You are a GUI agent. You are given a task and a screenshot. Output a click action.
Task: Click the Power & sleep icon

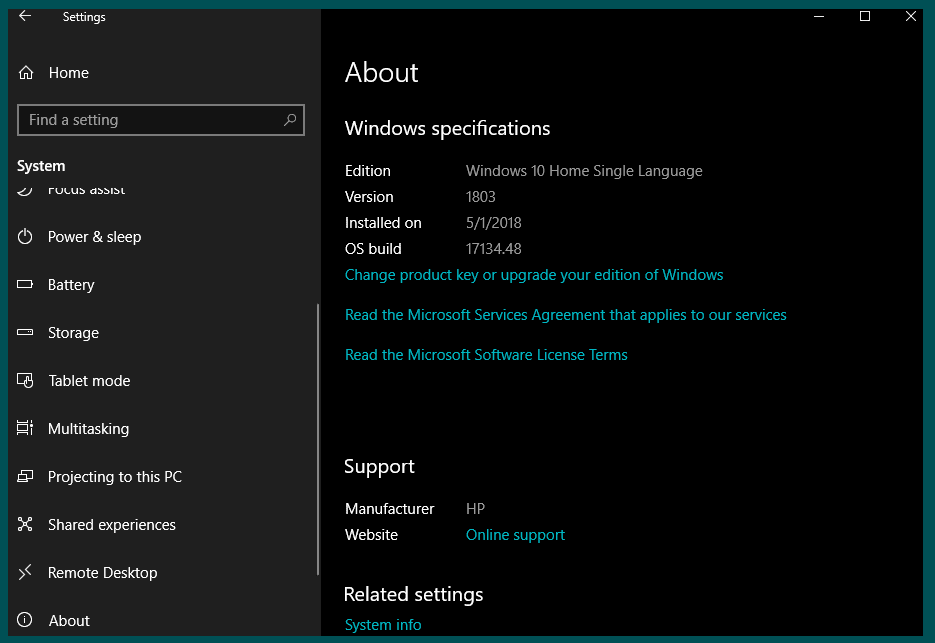point(25,236)
